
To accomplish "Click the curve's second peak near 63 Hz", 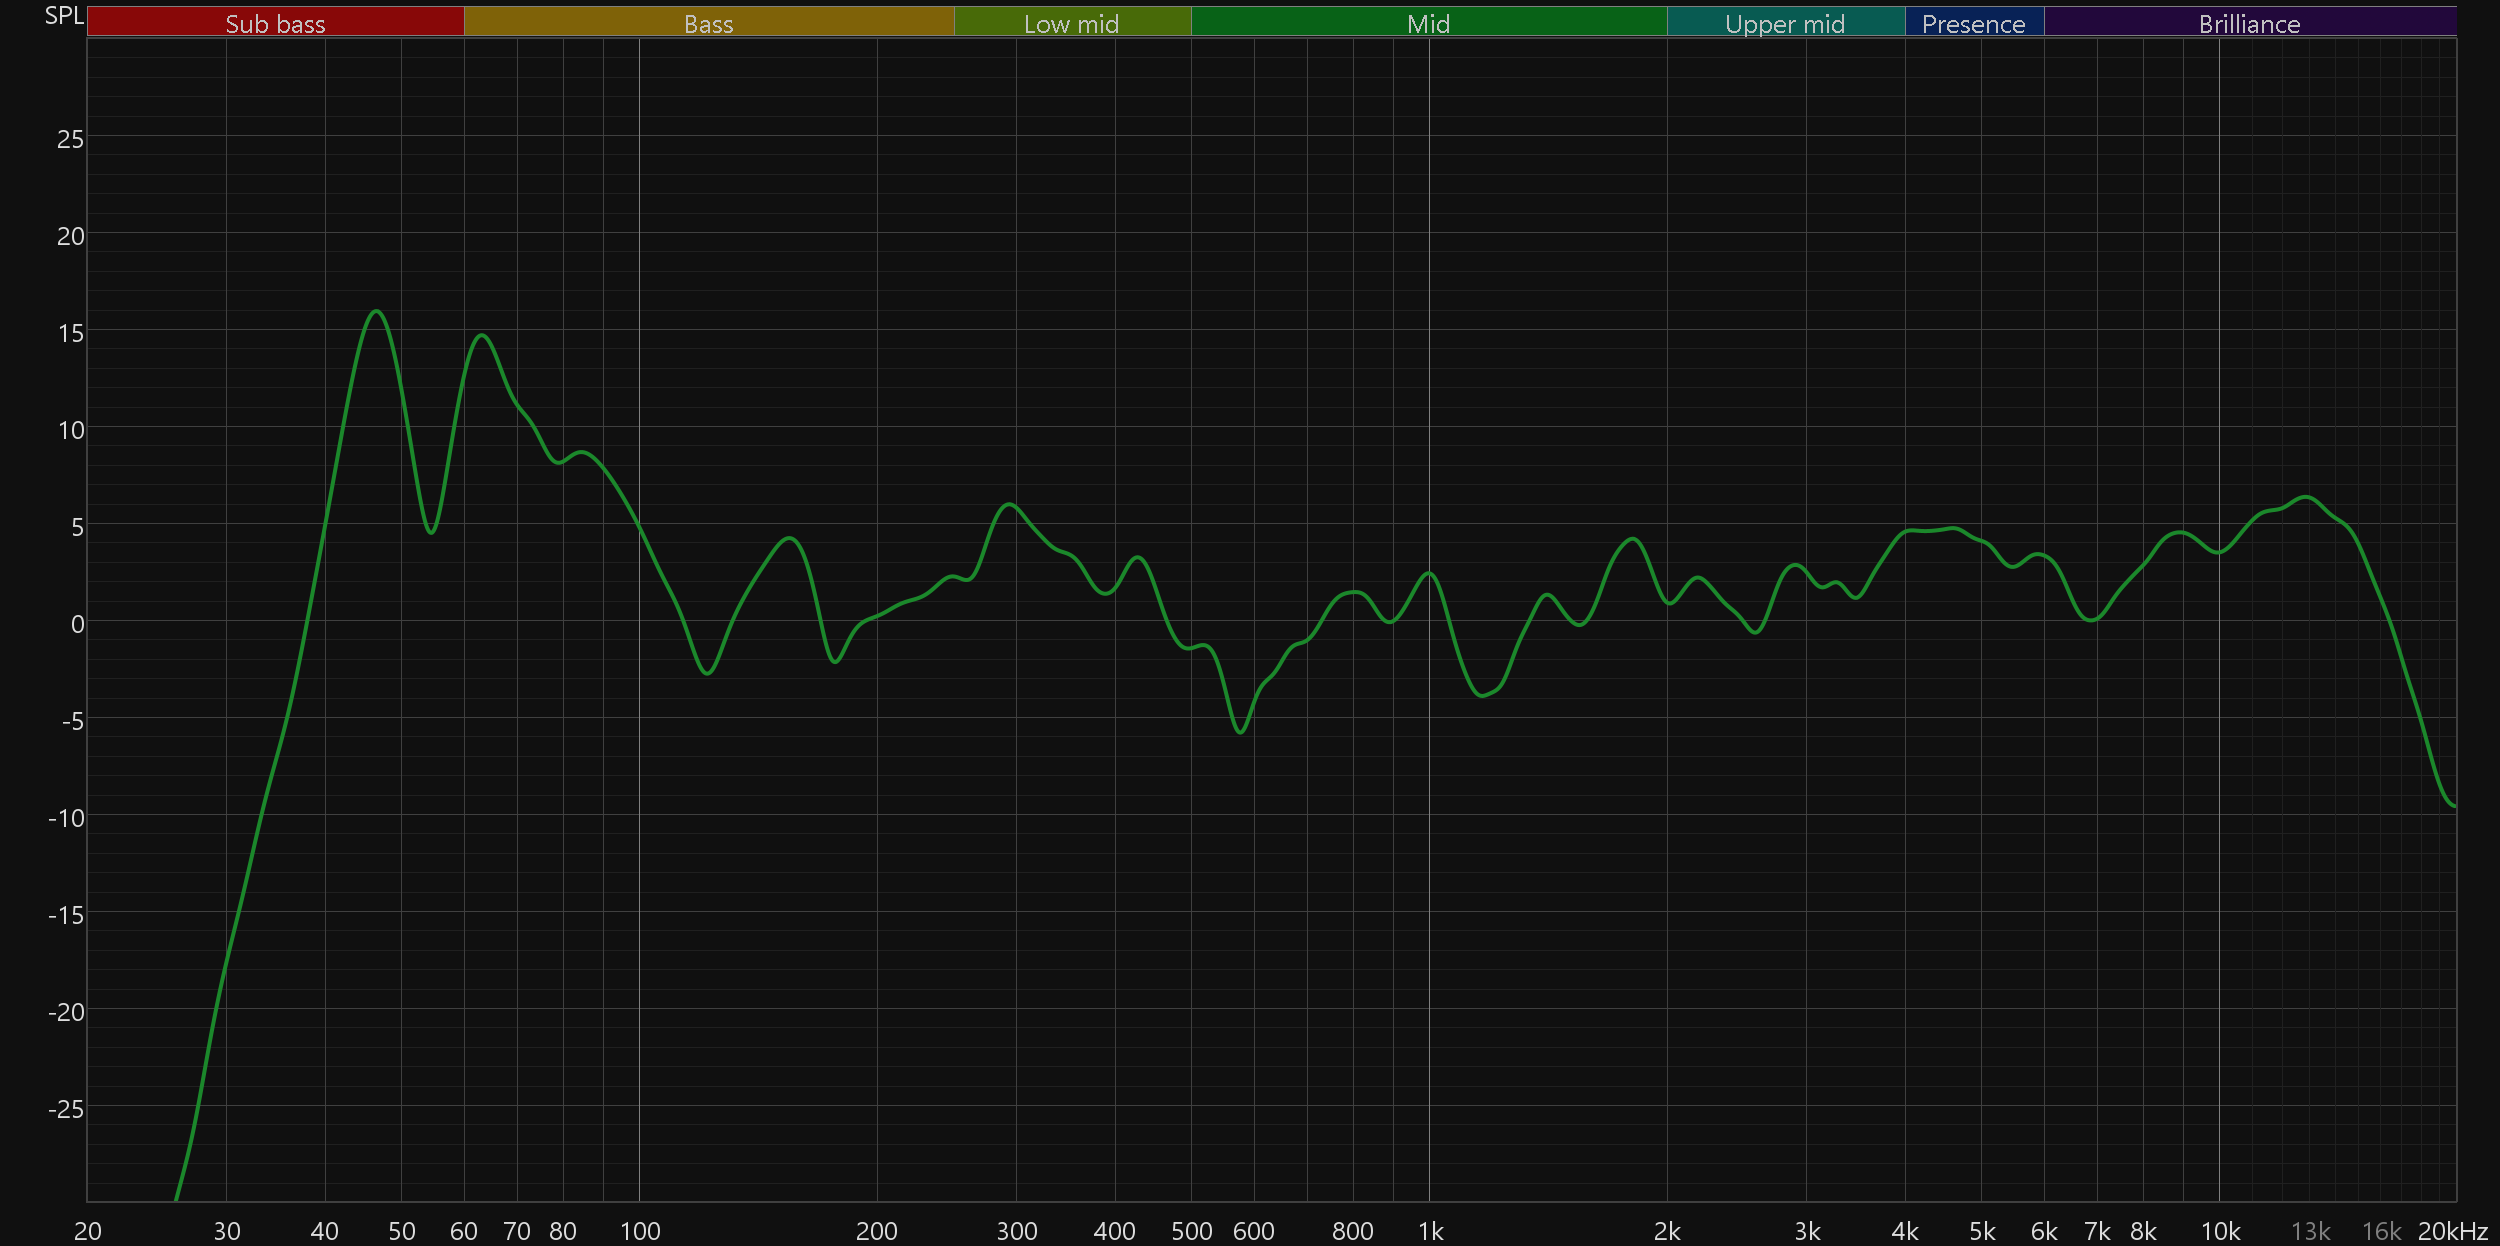I will pos(482,335).
